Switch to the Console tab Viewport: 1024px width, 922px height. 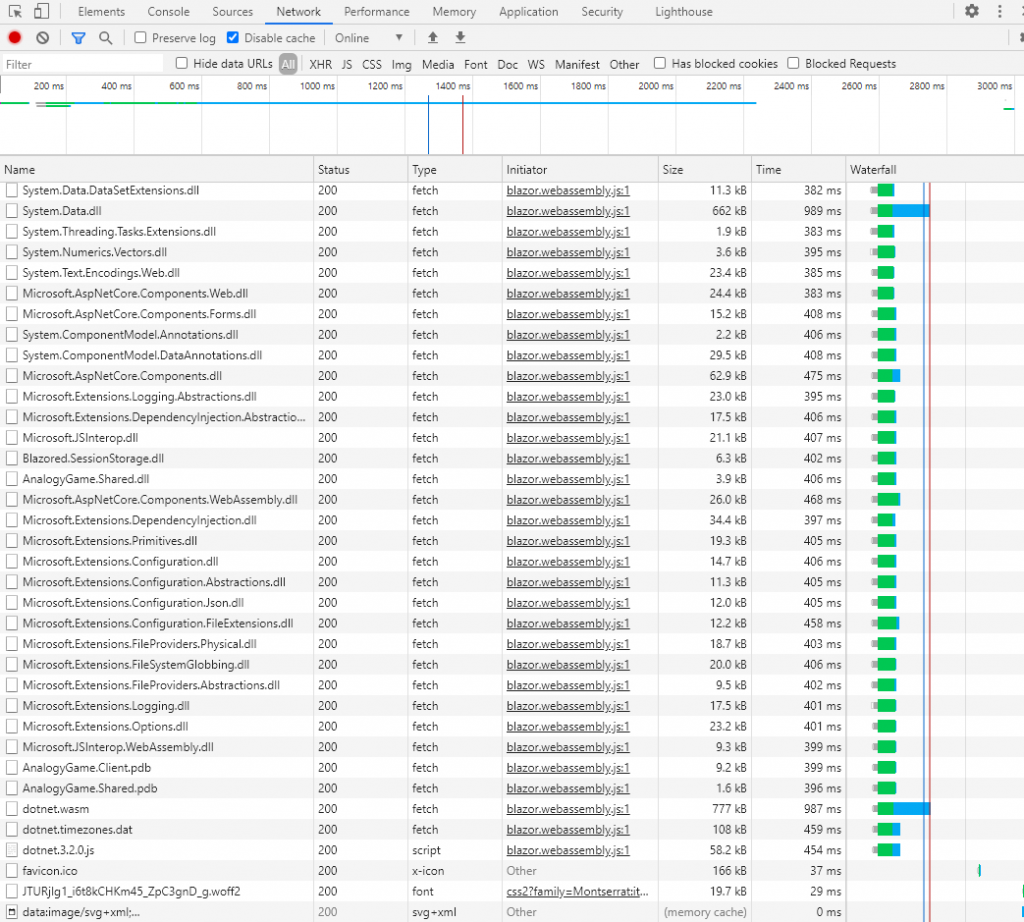click(x=169, y=12)
